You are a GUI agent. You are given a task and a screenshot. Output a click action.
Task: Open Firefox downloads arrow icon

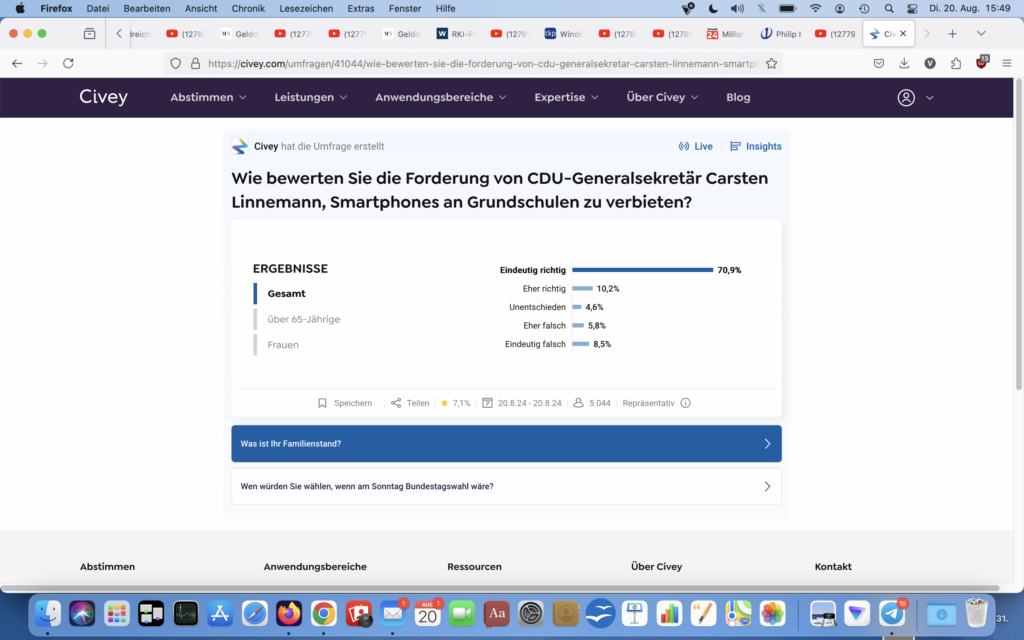904,63
